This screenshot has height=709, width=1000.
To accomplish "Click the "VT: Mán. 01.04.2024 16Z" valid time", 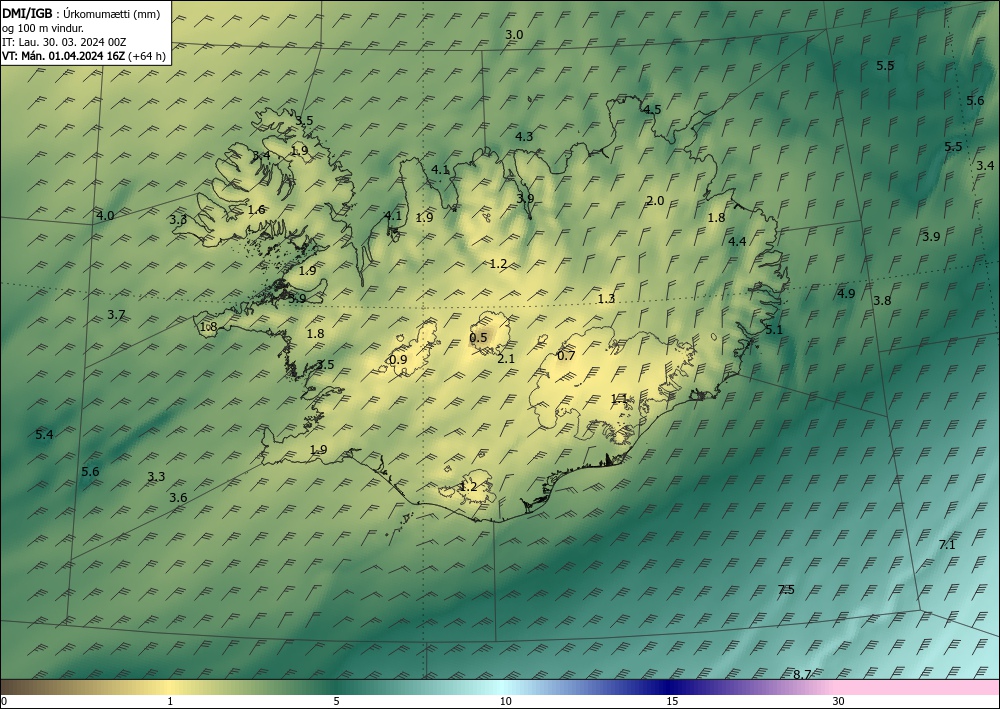I will [64, 56].
